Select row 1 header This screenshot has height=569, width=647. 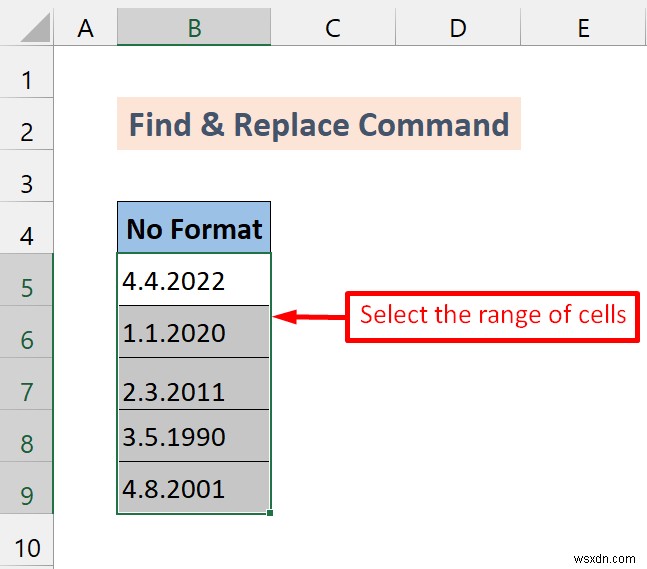click(26, 72)
